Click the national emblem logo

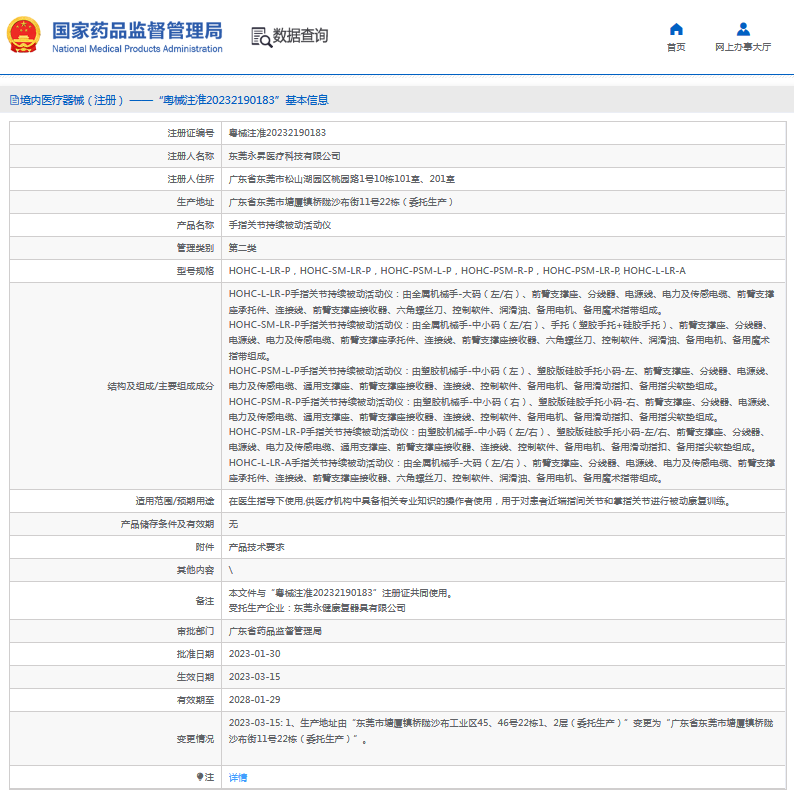tap(23, 35)
